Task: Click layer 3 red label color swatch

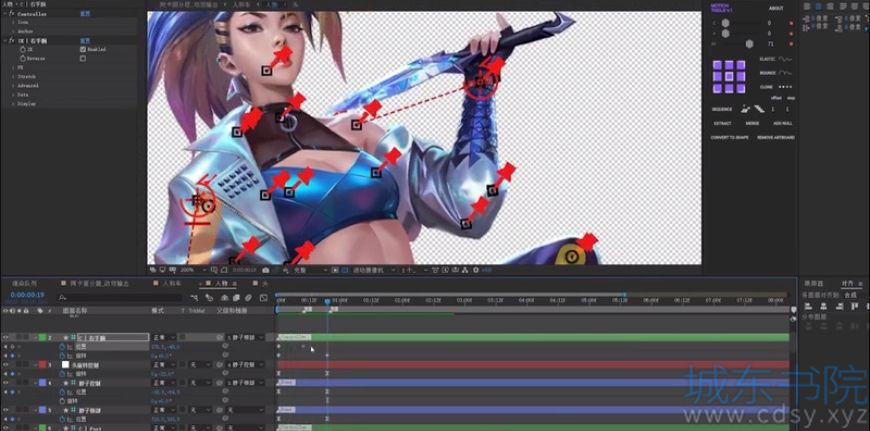Action: pos(42,364)
